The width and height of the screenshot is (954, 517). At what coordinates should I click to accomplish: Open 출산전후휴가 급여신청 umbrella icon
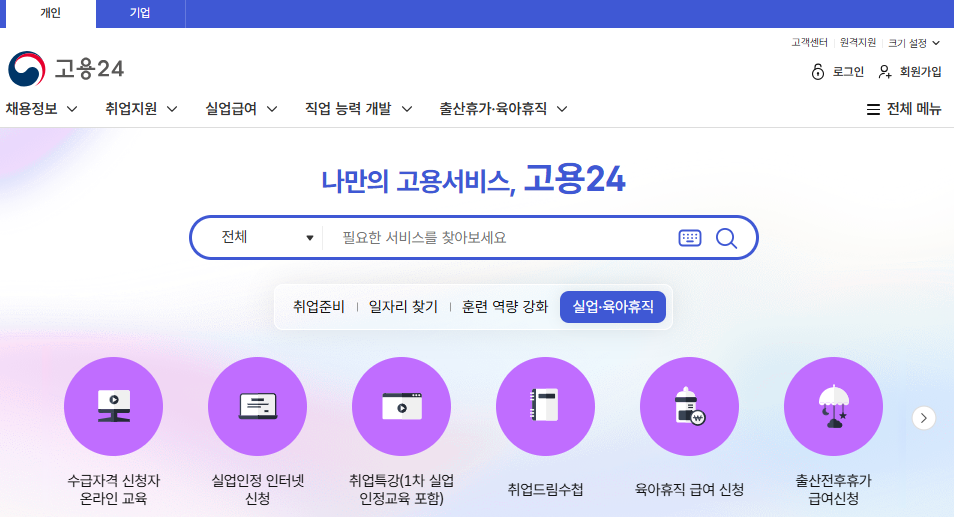click(x=833, y=406)
